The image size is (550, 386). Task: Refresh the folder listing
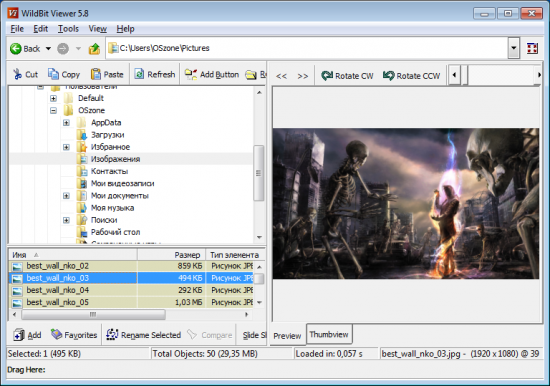[x=155, y=74]
